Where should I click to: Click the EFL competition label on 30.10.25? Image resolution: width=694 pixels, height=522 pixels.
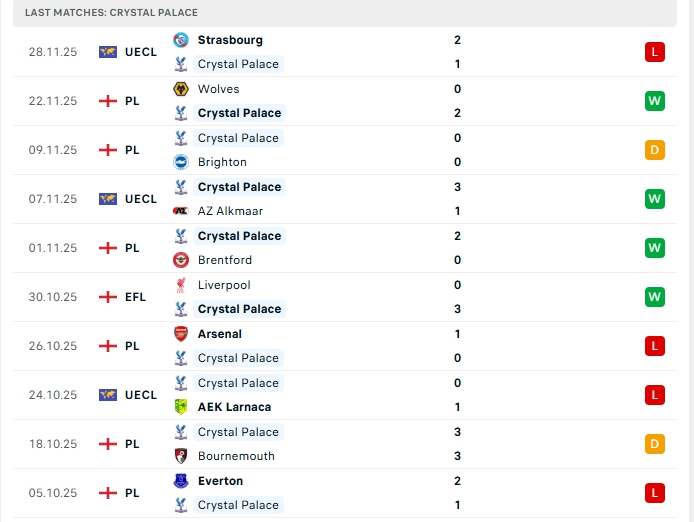[x=135, y=297]
